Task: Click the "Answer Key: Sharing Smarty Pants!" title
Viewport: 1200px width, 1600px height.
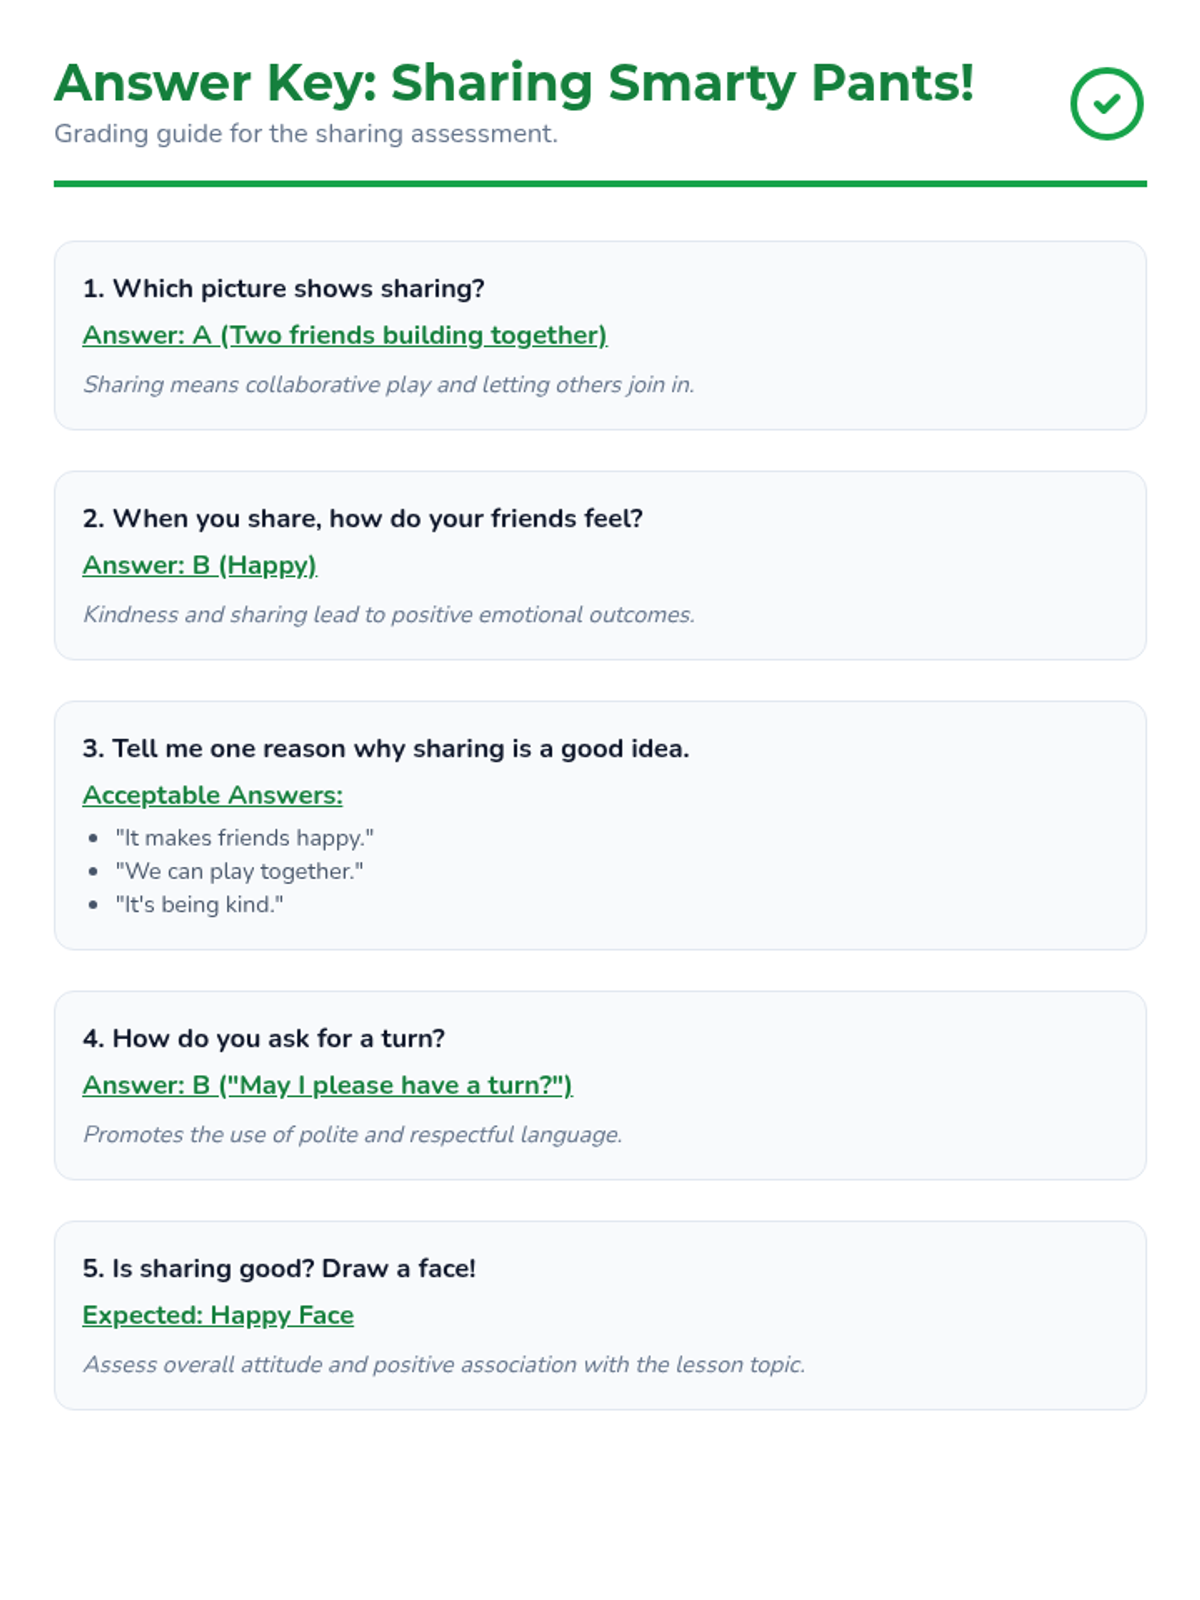Action: [514, 82]
